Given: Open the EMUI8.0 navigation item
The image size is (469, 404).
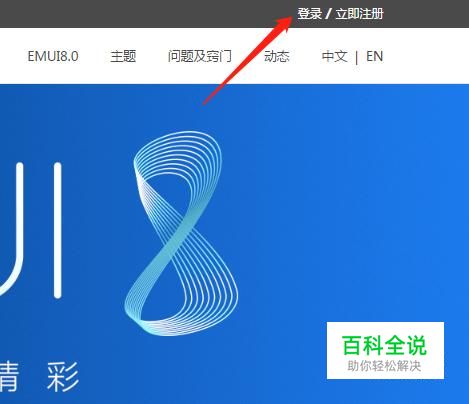Looking at the screenshot, I should coord(53,56).
